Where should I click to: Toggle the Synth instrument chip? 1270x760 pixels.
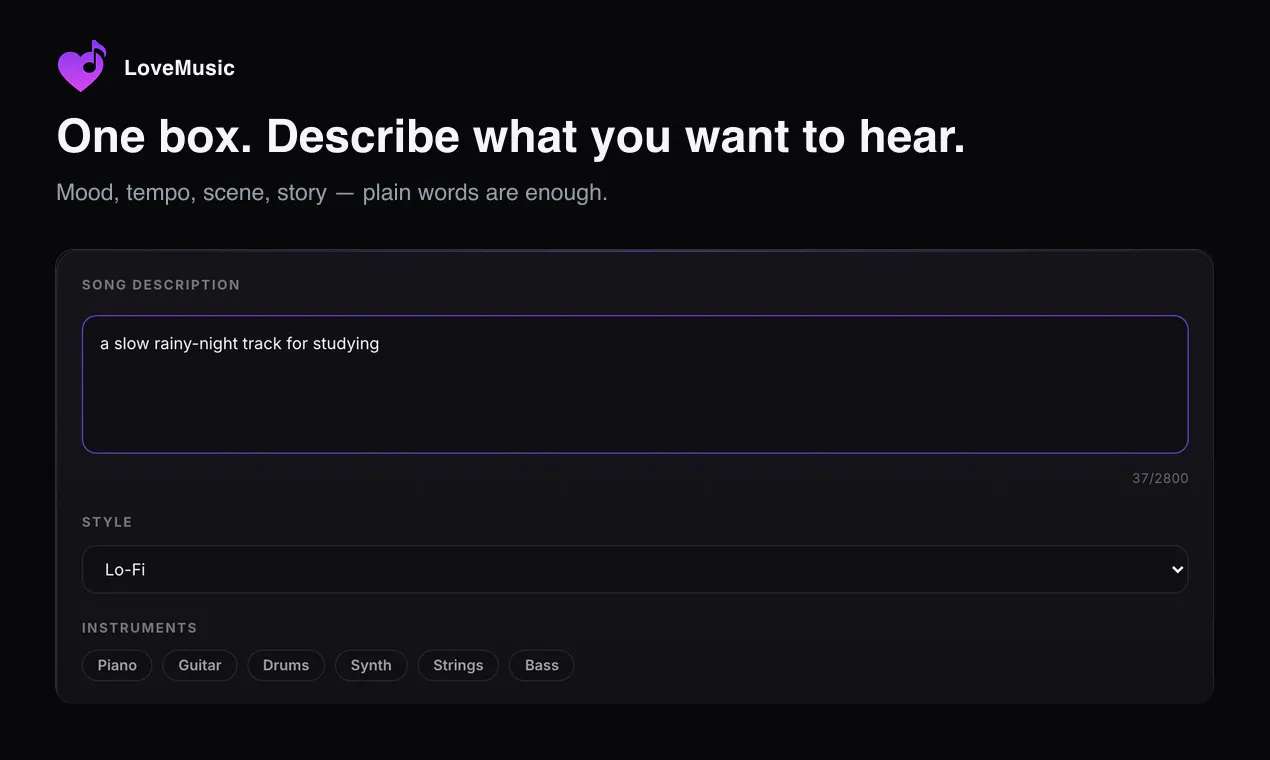pyautogui.click(x=371, y=665)
